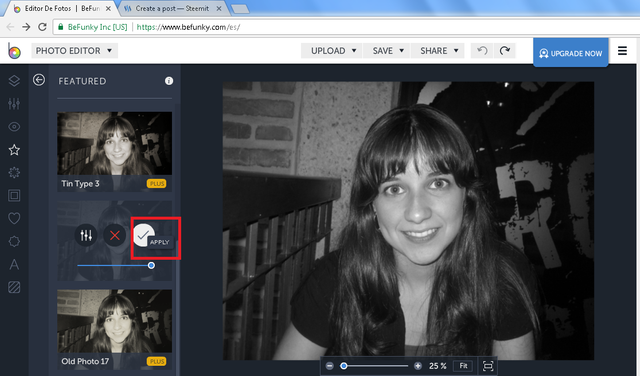The height and width of the screenshot is (376, 640).
Task: Open the hamburger main menu
Action: tap(622, 51)
